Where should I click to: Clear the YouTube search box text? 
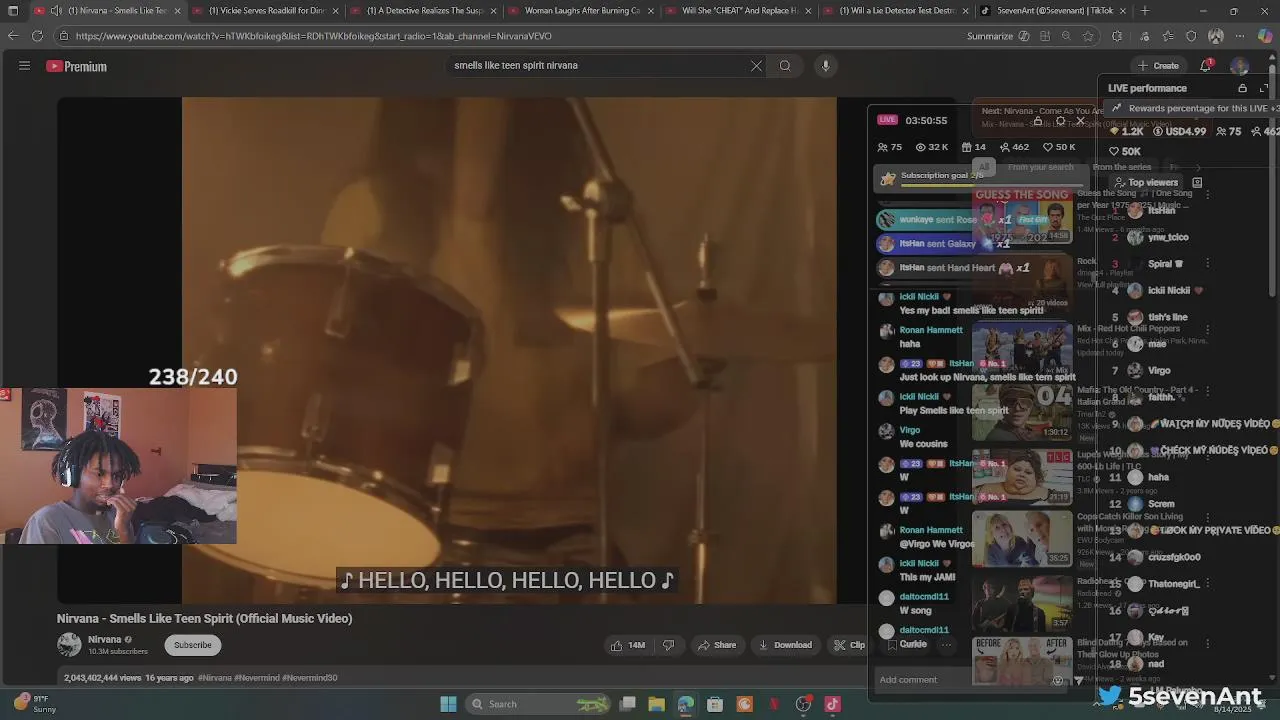click(x=756, y=66)
